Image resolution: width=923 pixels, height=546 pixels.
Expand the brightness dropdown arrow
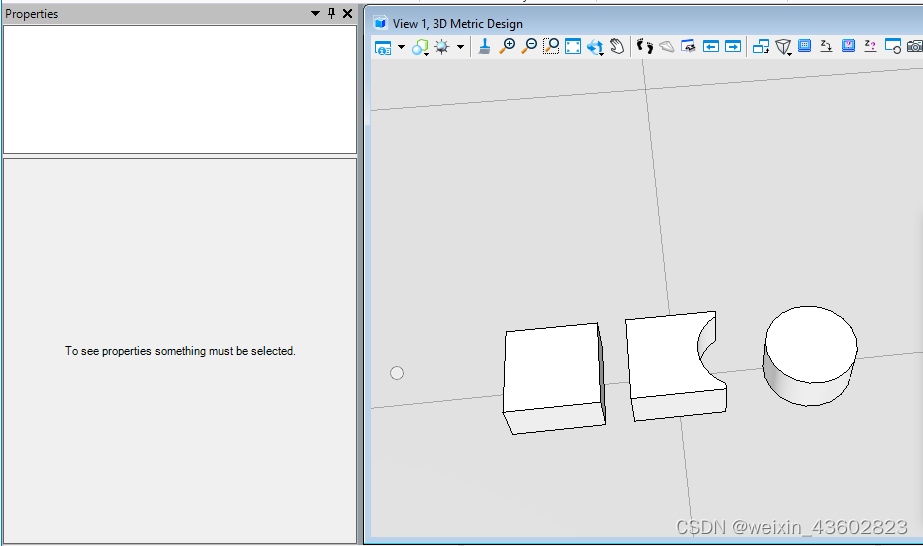coord(460,47)
